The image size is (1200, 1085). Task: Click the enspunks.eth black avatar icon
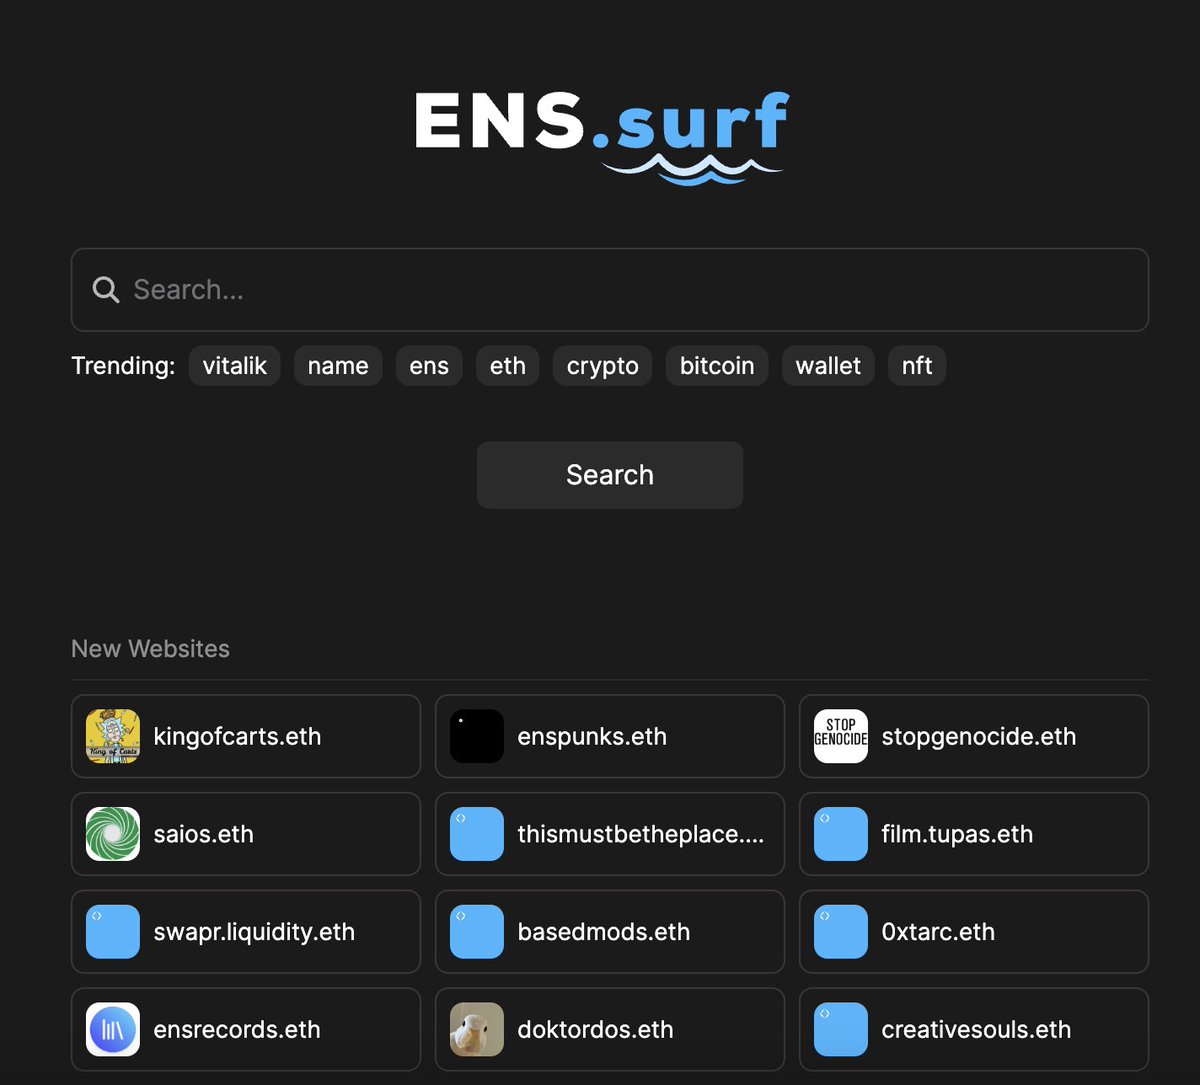tap(476, 736)
